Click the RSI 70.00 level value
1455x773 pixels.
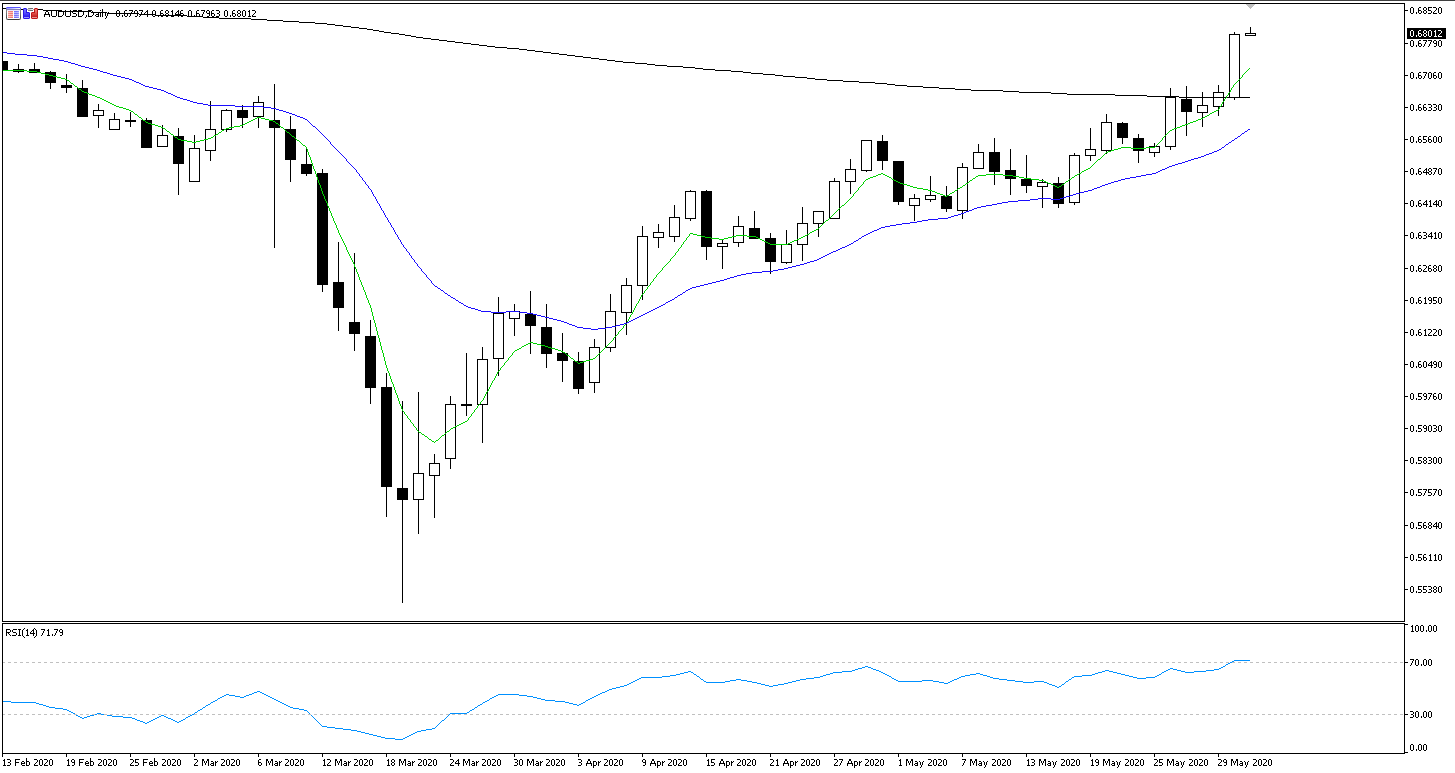1423,662
